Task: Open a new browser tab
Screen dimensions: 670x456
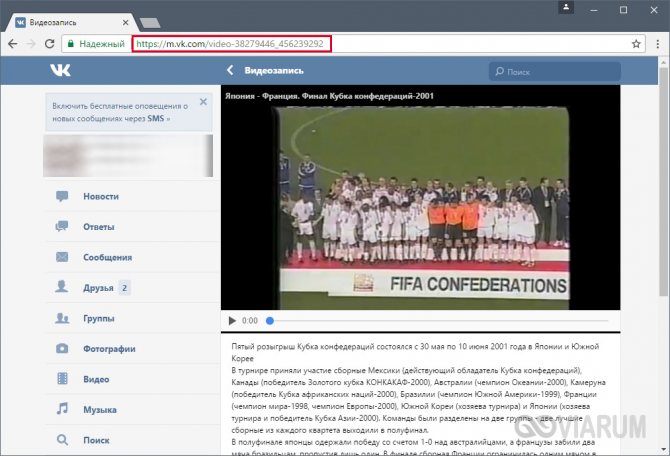Action: click(150, 23)
